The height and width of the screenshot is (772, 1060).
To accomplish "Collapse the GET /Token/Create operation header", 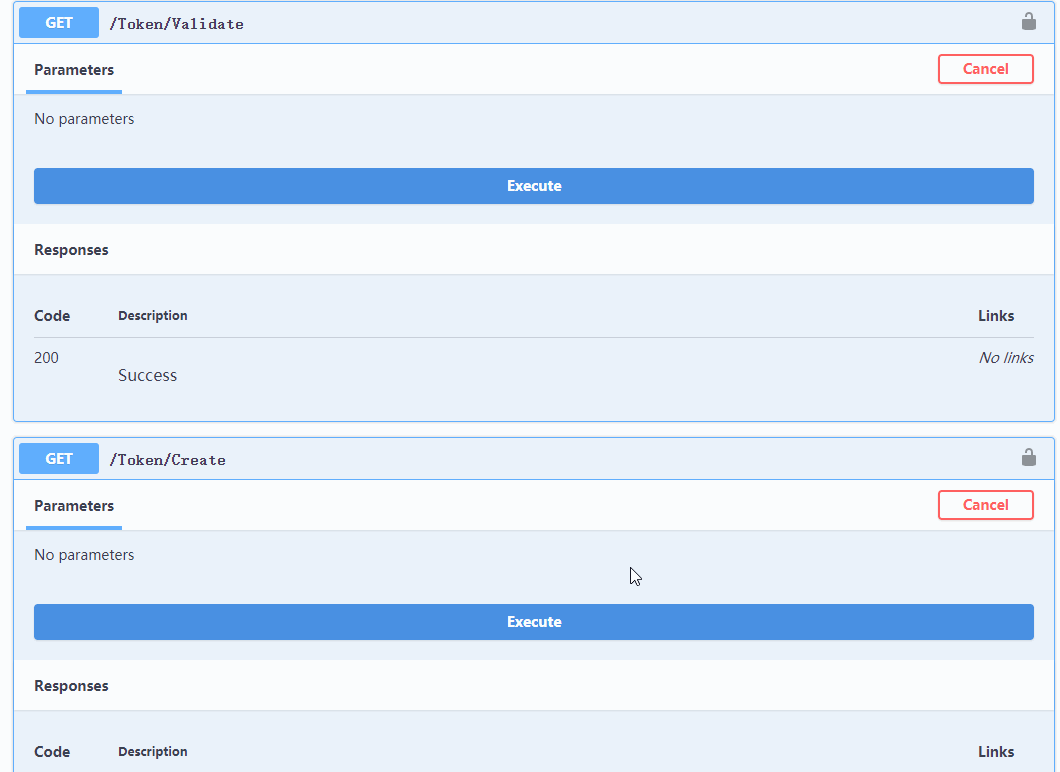I will pyautogui.click(x=533, y=459).
